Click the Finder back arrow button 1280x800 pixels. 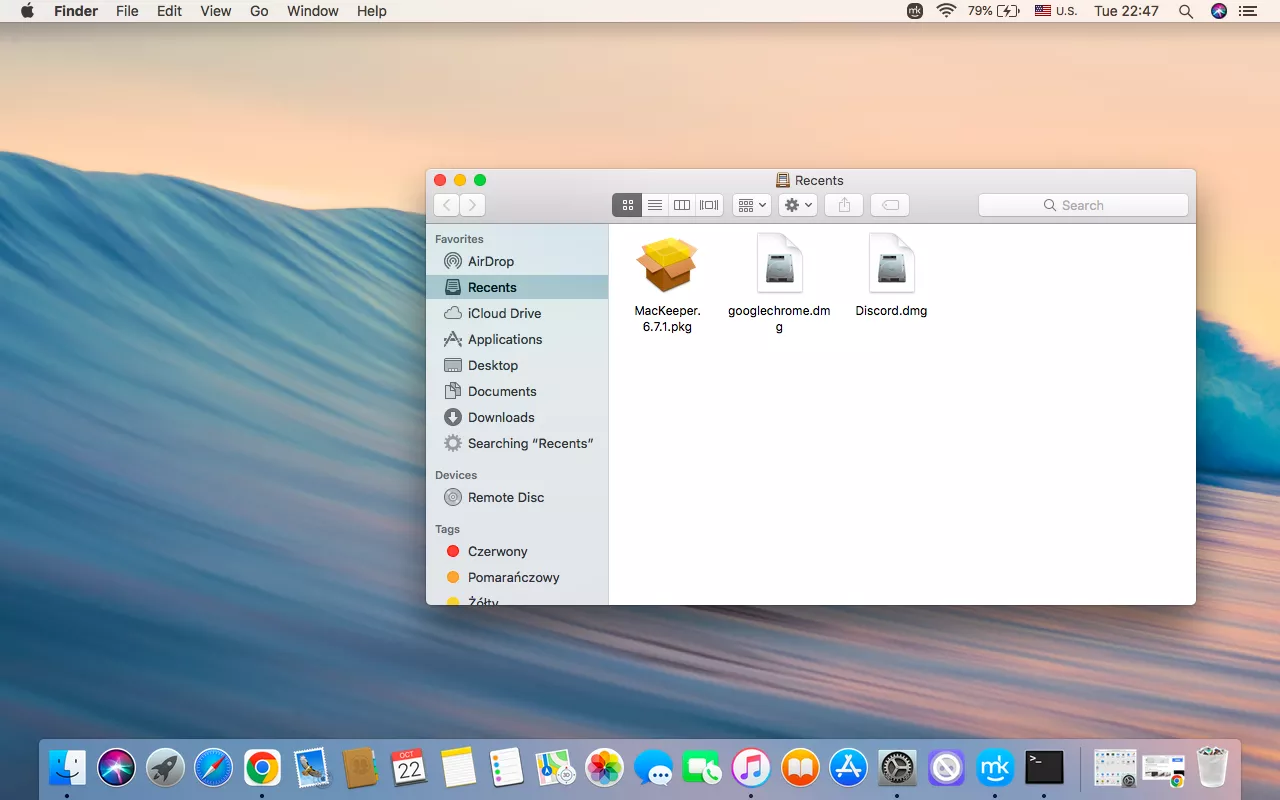(446, 205)
